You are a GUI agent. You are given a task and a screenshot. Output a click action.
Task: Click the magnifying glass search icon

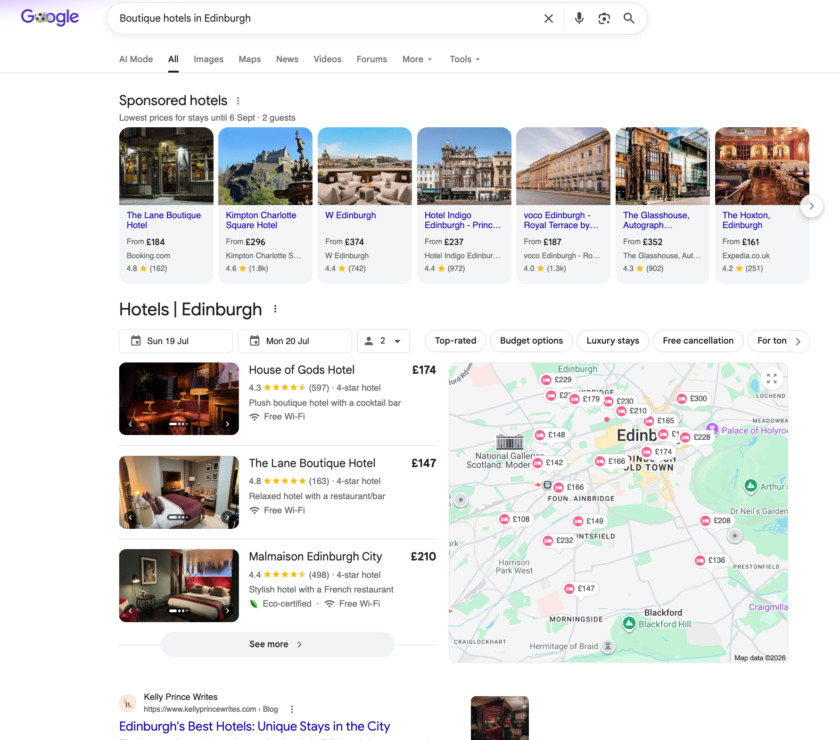629,18
